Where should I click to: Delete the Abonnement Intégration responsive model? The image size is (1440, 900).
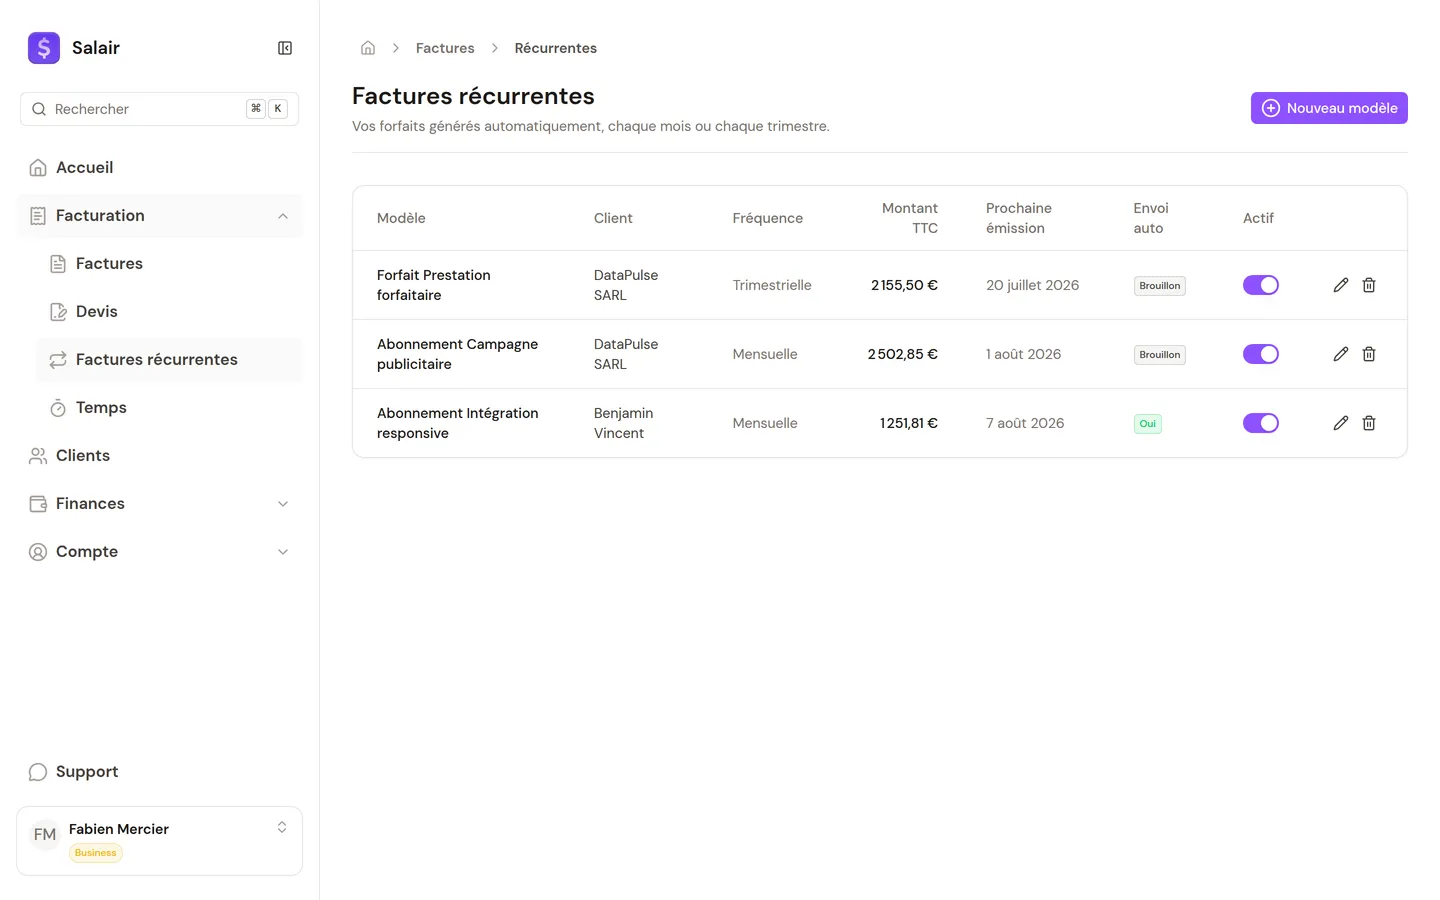coord(1369,423)
